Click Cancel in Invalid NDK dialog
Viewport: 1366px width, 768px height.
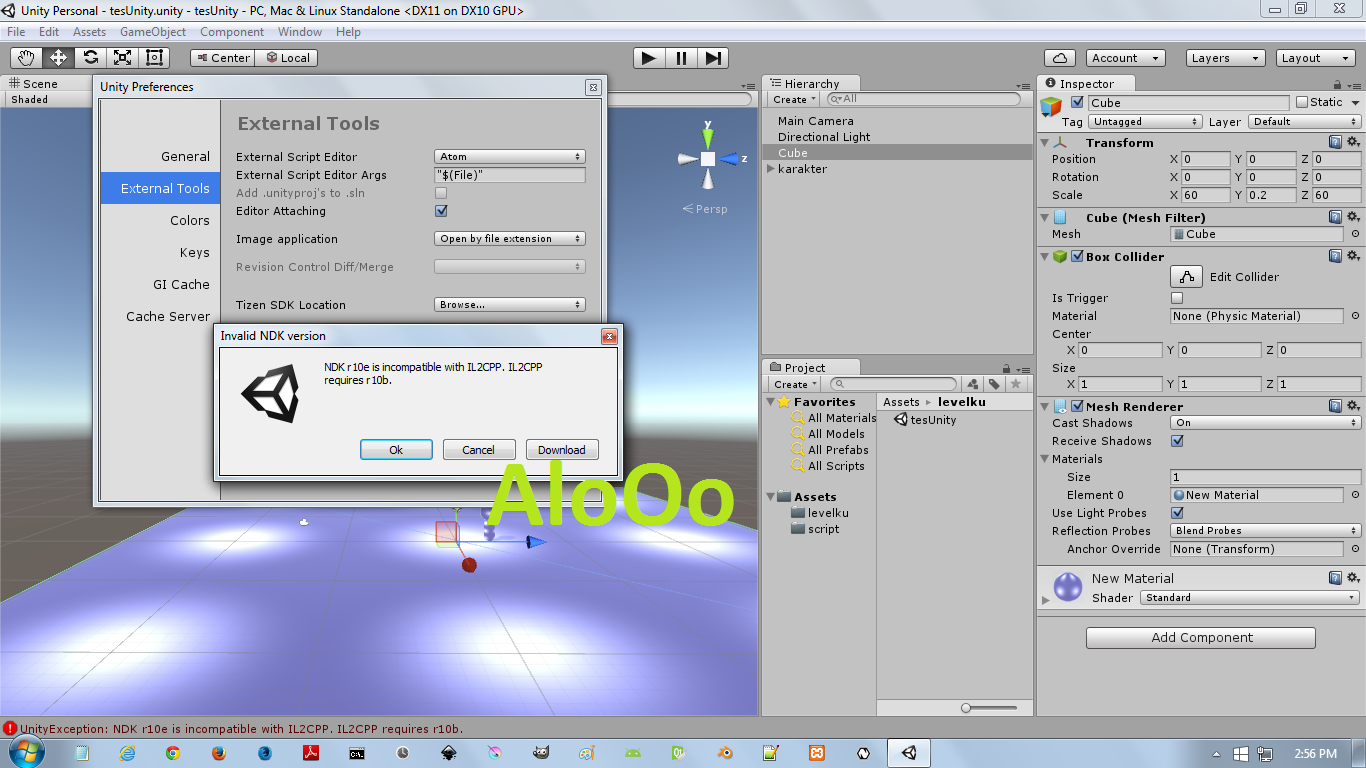[479, 450]
